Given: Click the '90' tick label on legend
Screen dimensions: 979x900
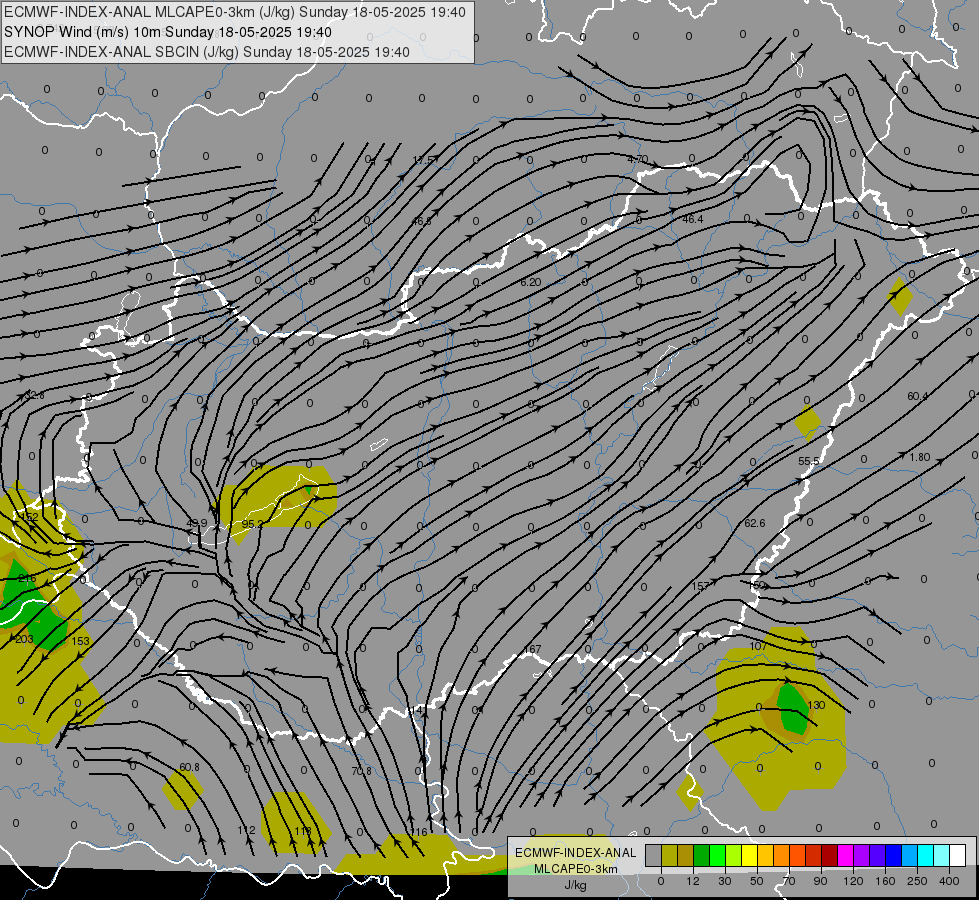Looking at the screenshot, I should pyautogui.click(x=820, y=881).
